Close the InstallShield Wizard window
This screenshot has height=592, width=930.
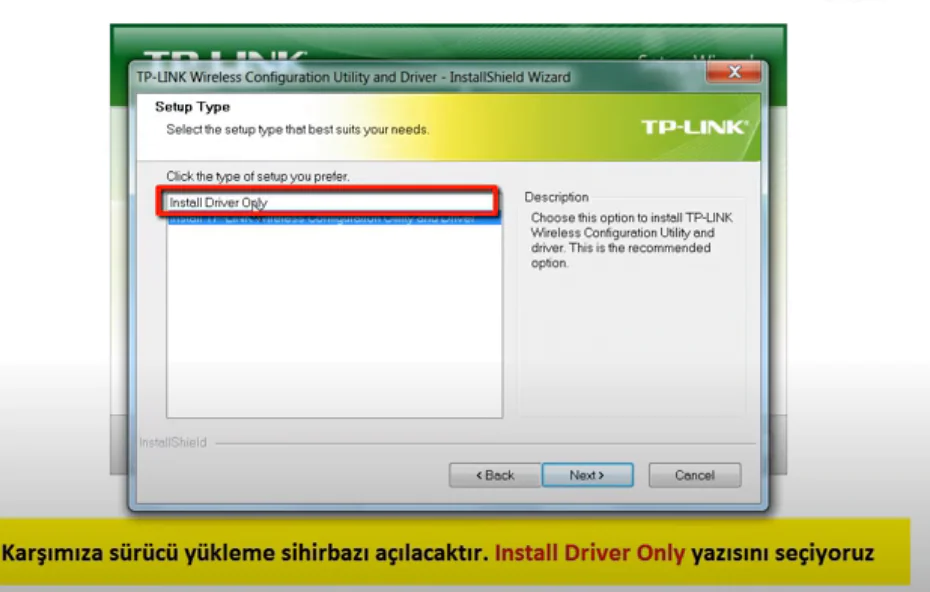734,72
